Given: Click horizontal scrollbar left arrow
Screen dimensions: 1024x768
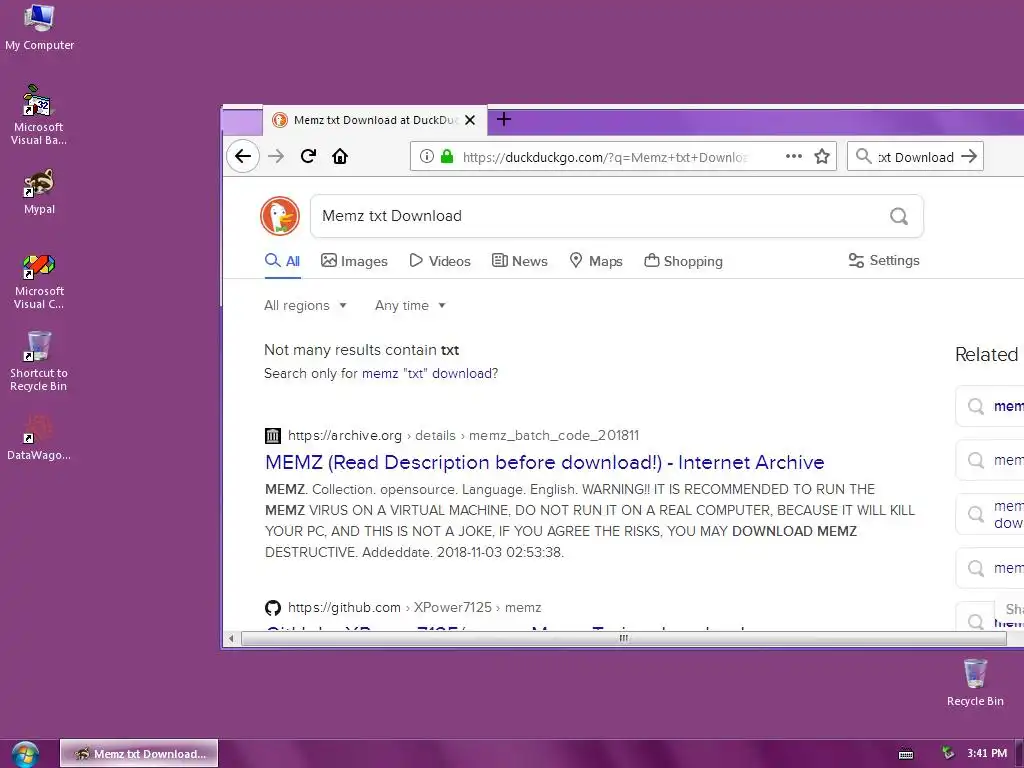Looking at the screenshot, I should pos(231,638).
